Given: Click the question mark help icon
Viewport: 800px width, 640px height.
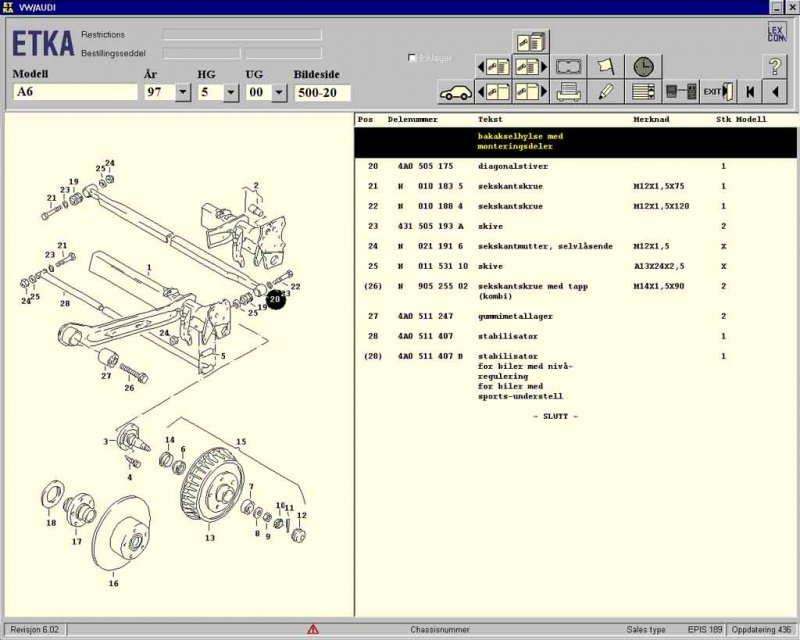Looking at the screenshot, I should (774, 67).
